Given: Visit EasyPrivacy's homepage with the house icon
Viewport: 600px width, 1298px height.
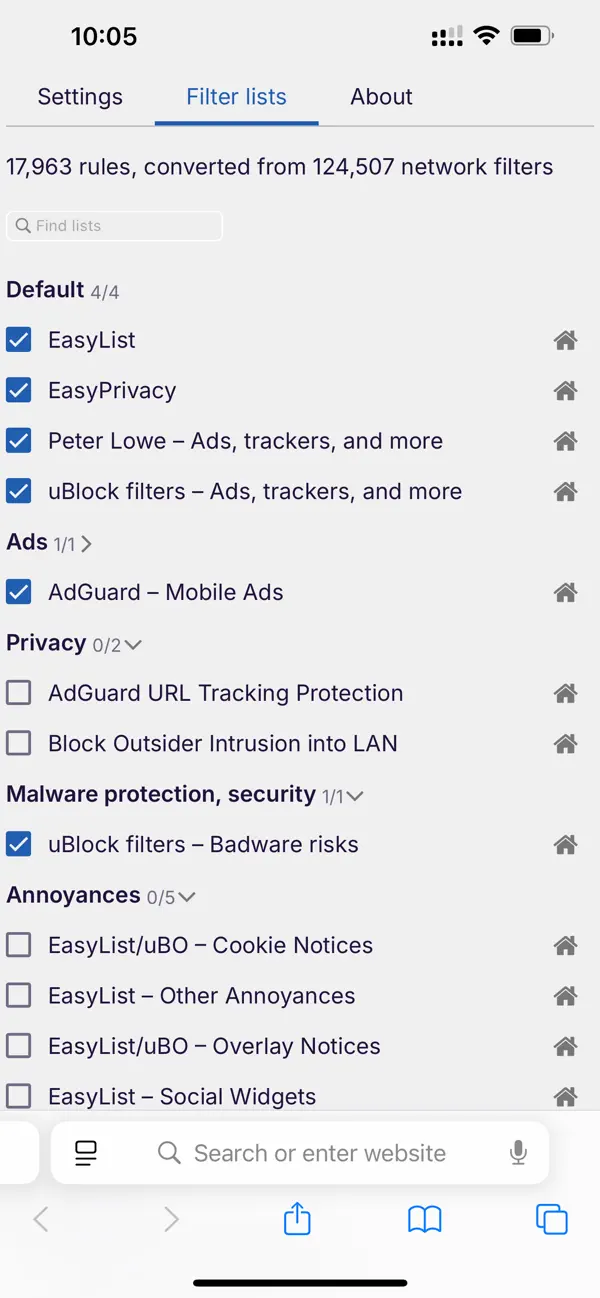Looking at the screenshot, I should (x=565, y=390).
